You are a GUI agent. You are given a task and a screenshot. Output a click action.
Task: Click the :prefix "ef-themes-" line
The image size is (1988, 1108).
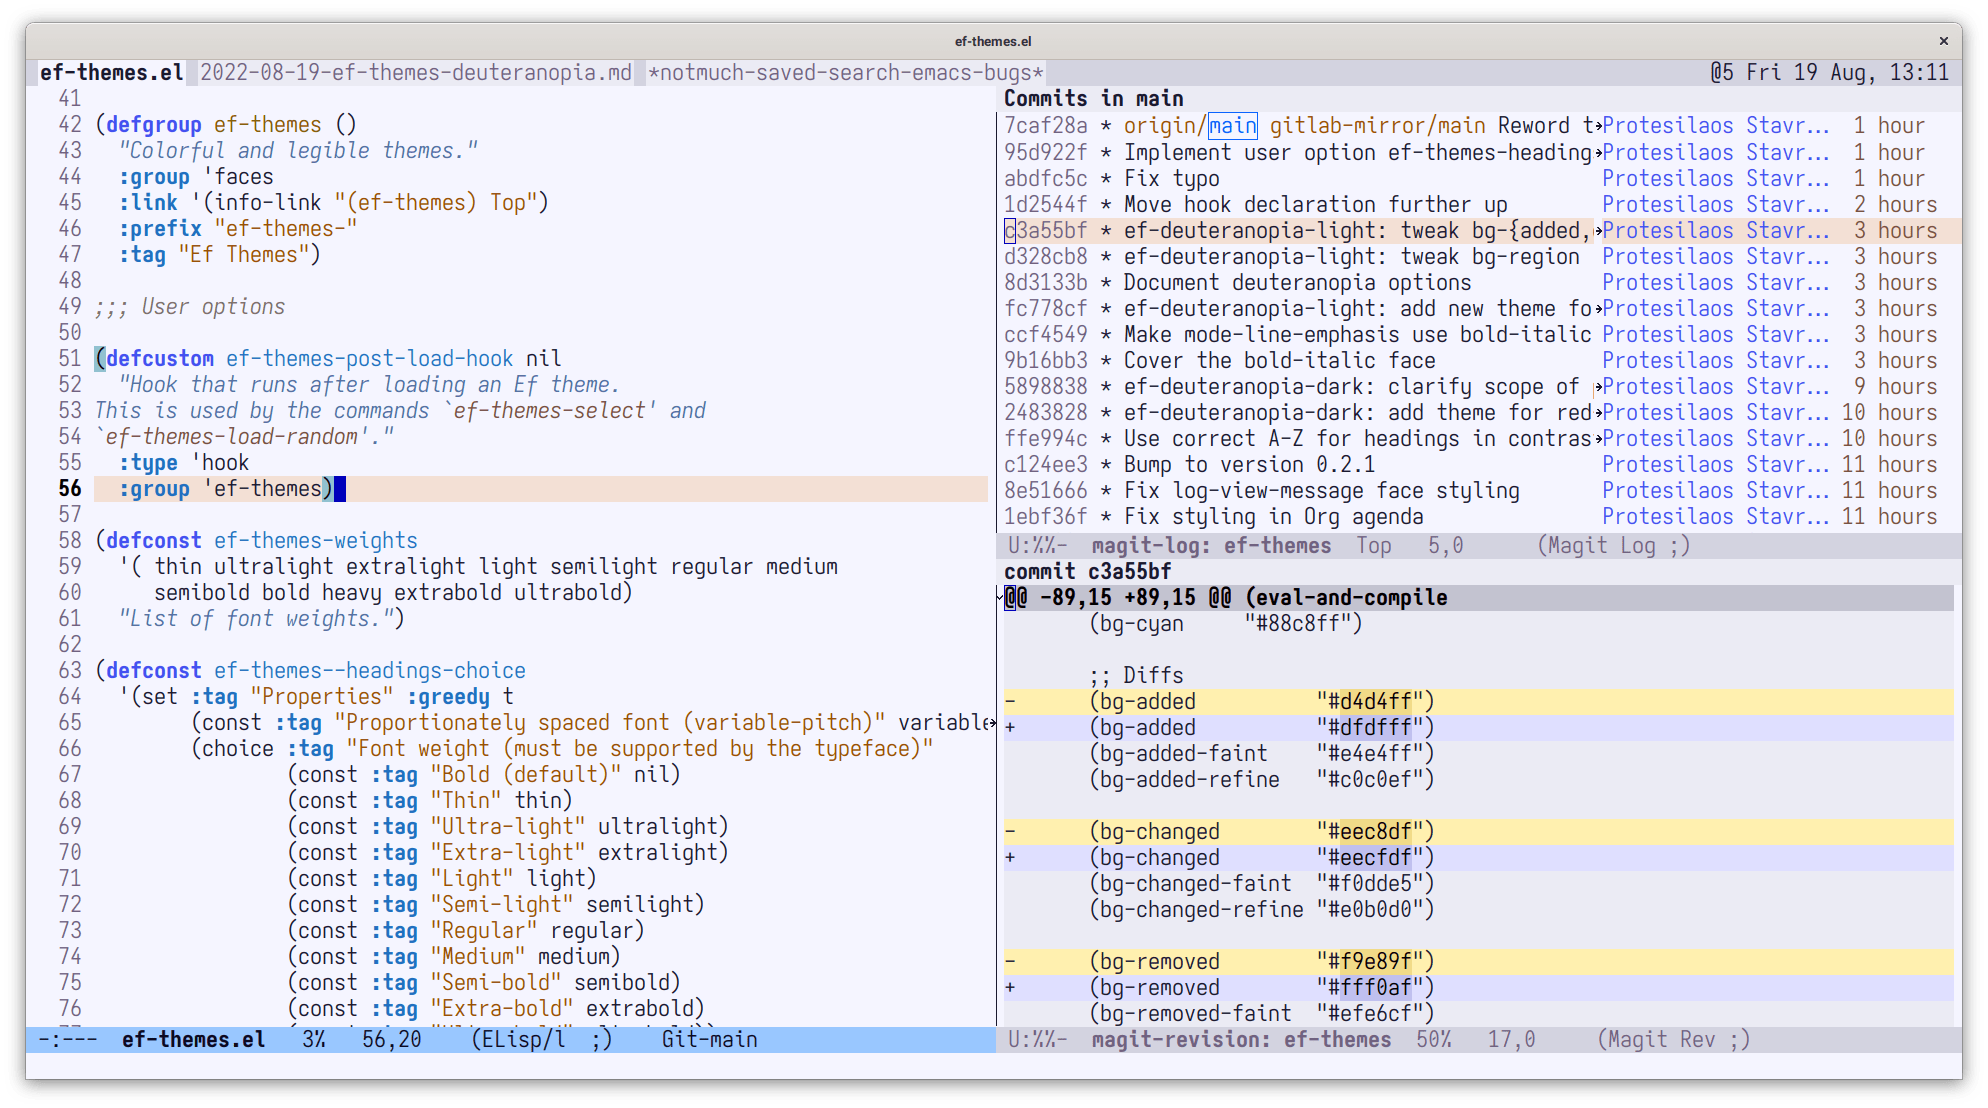coord(237,228)
